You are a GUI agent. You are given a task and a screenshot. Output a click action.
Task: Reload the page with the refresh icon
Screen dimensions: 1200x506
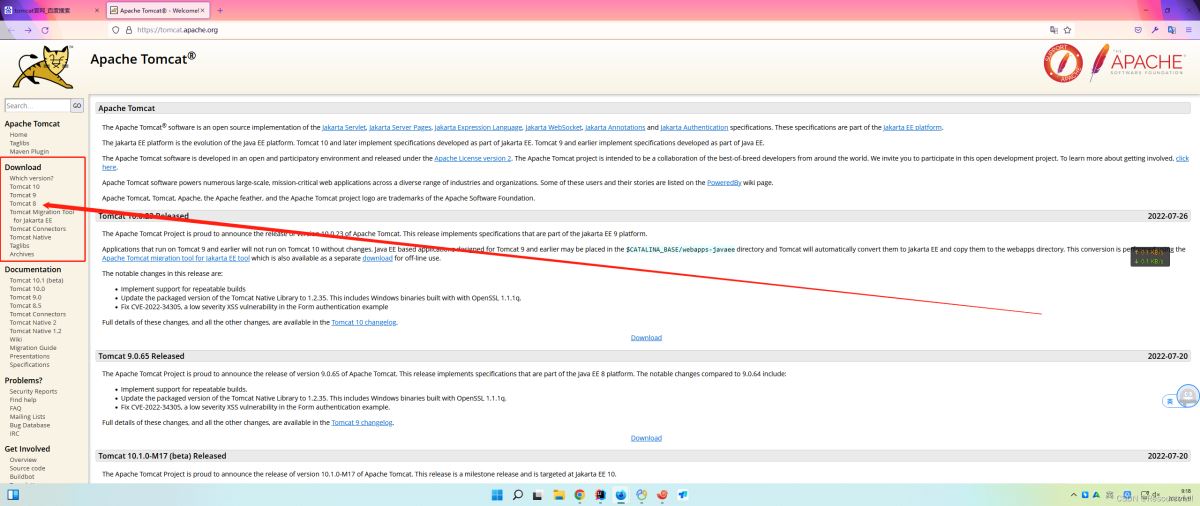click(x=45, y=30)
